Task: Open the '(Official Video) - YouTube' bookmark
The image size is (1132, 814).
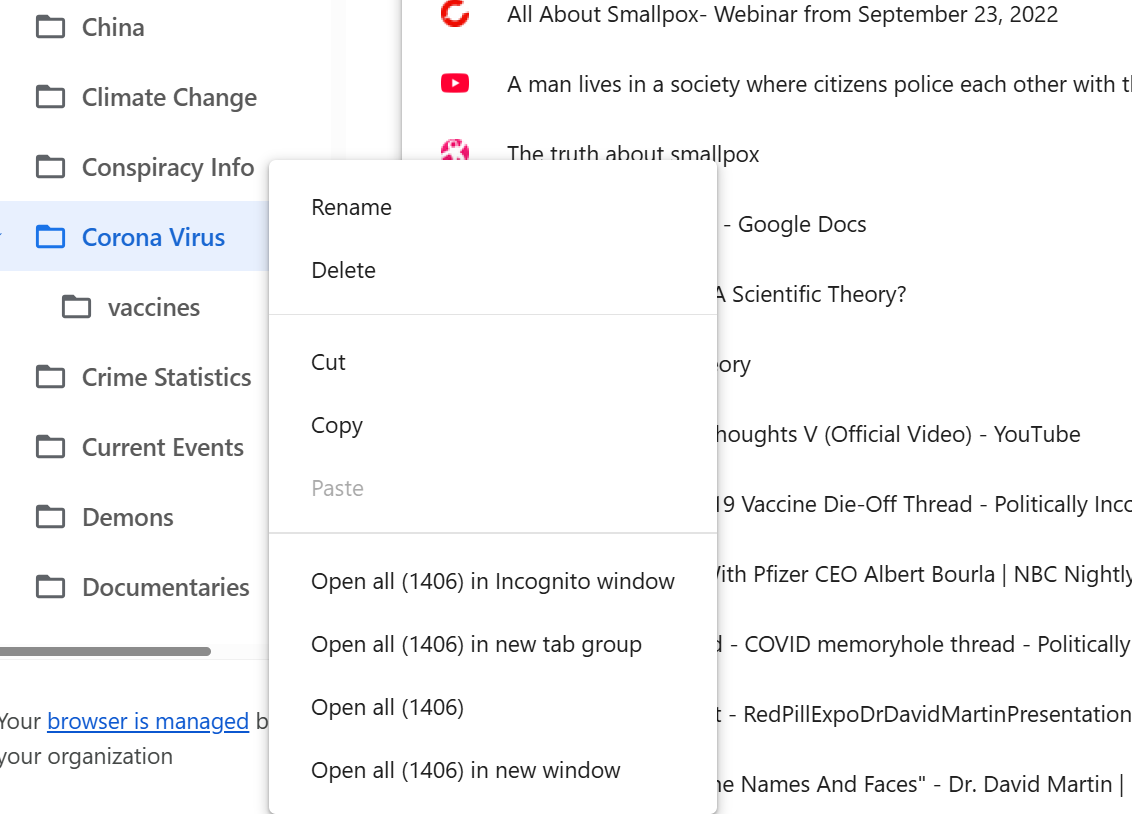Action: [899, 434]
